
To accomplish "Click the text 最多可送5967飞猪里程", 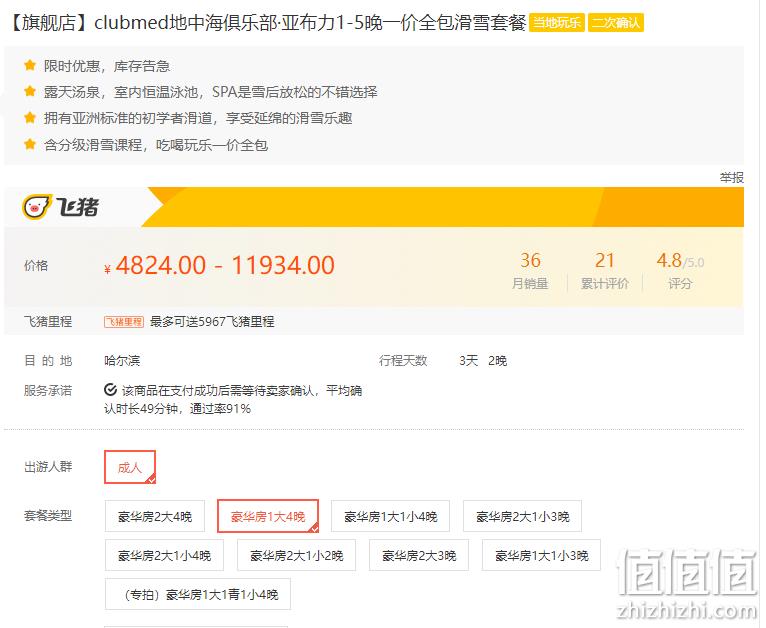I will (212, 322).
